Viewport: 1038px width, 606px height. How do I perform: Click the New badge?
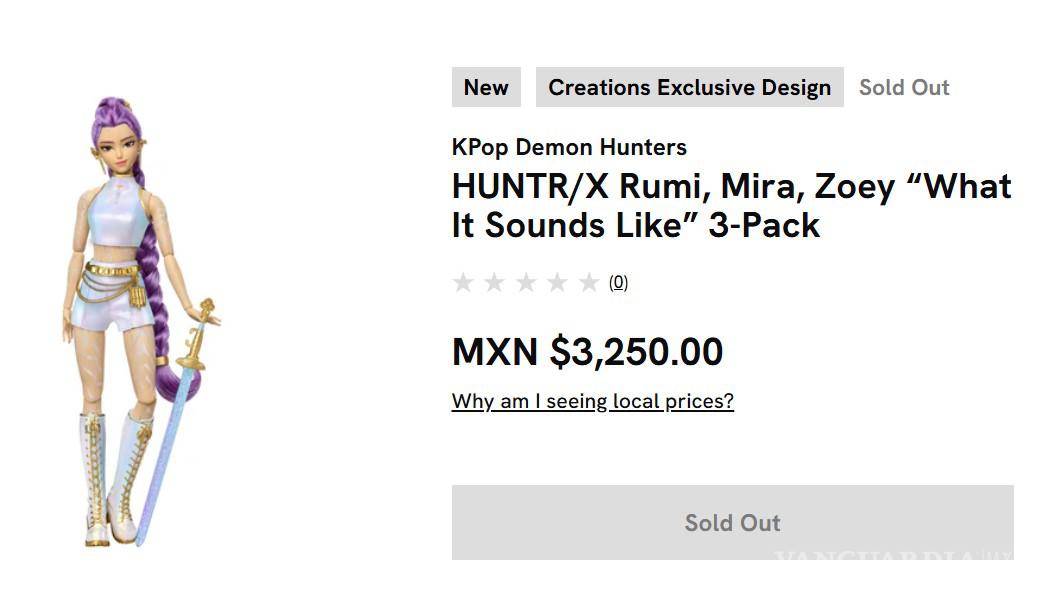(486, 87)
